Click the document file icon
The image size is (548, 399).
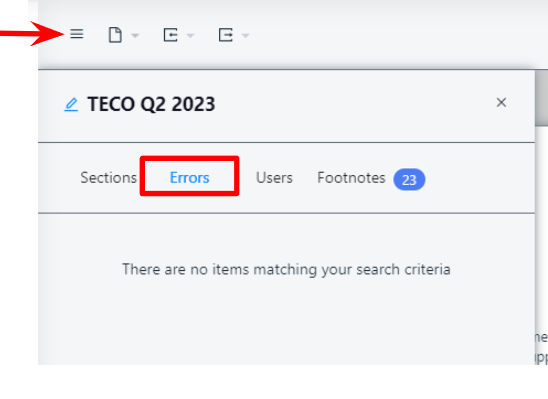(x=115, y=35)
